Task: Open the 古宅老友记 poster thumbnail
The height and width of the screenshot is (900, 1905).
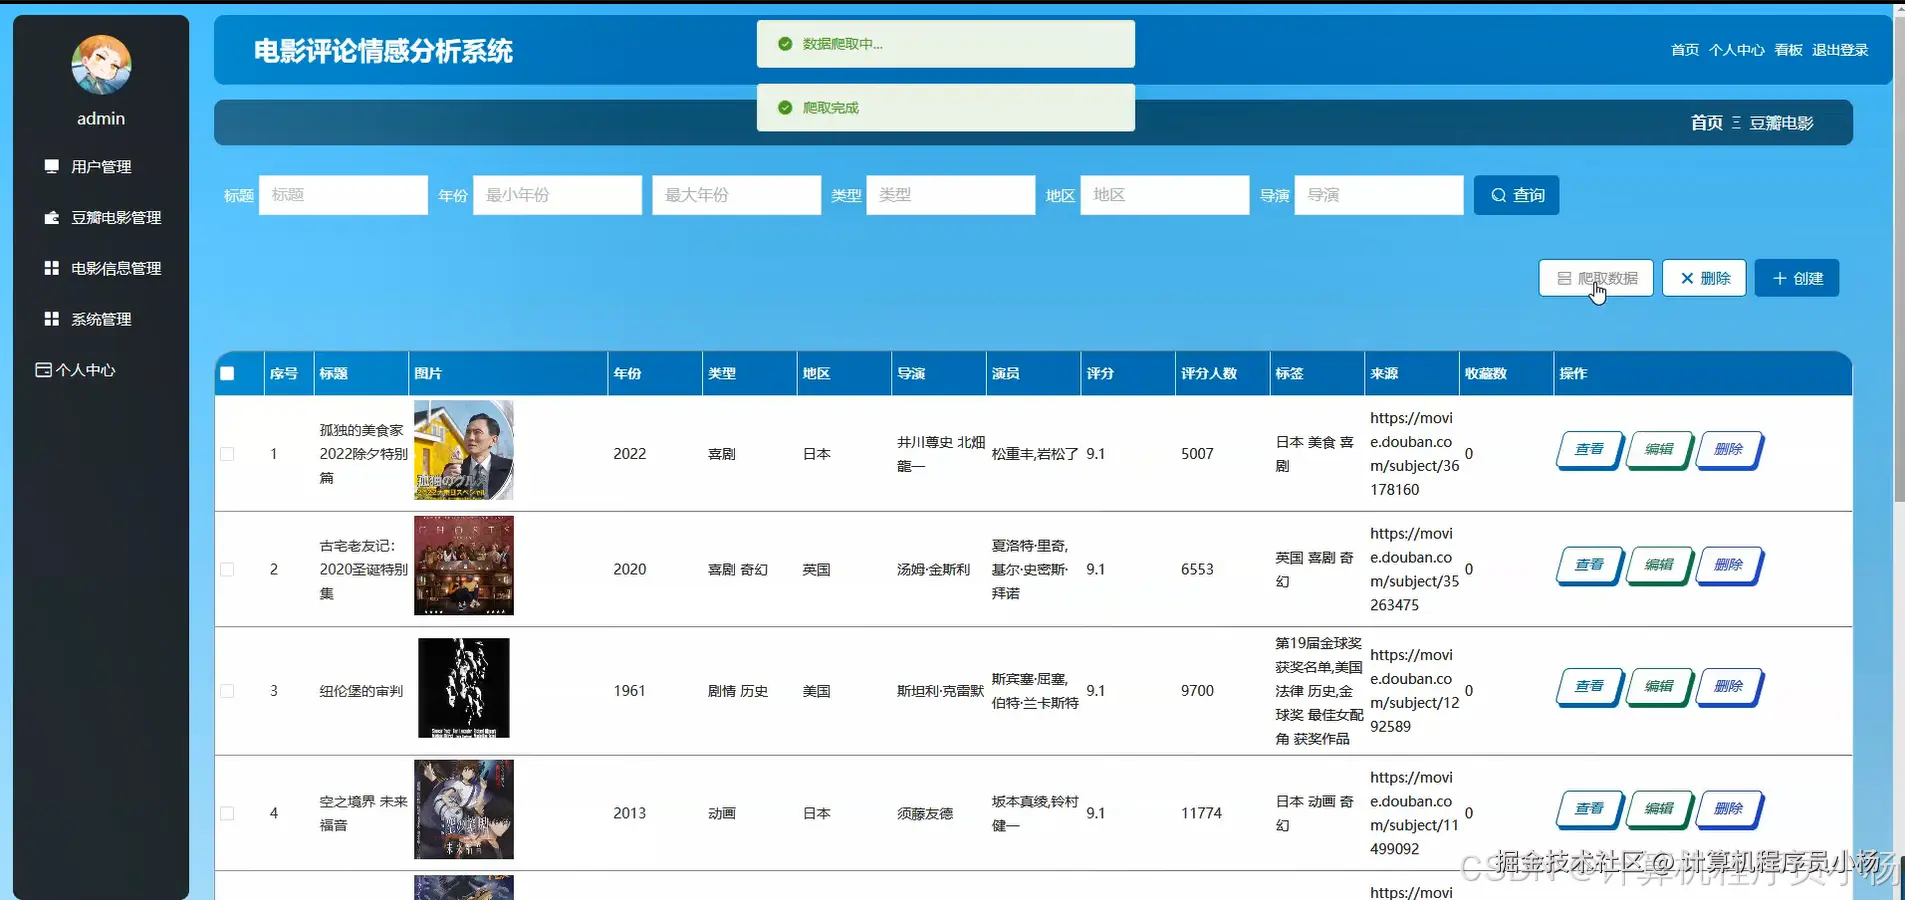Action: coord(464,566)
